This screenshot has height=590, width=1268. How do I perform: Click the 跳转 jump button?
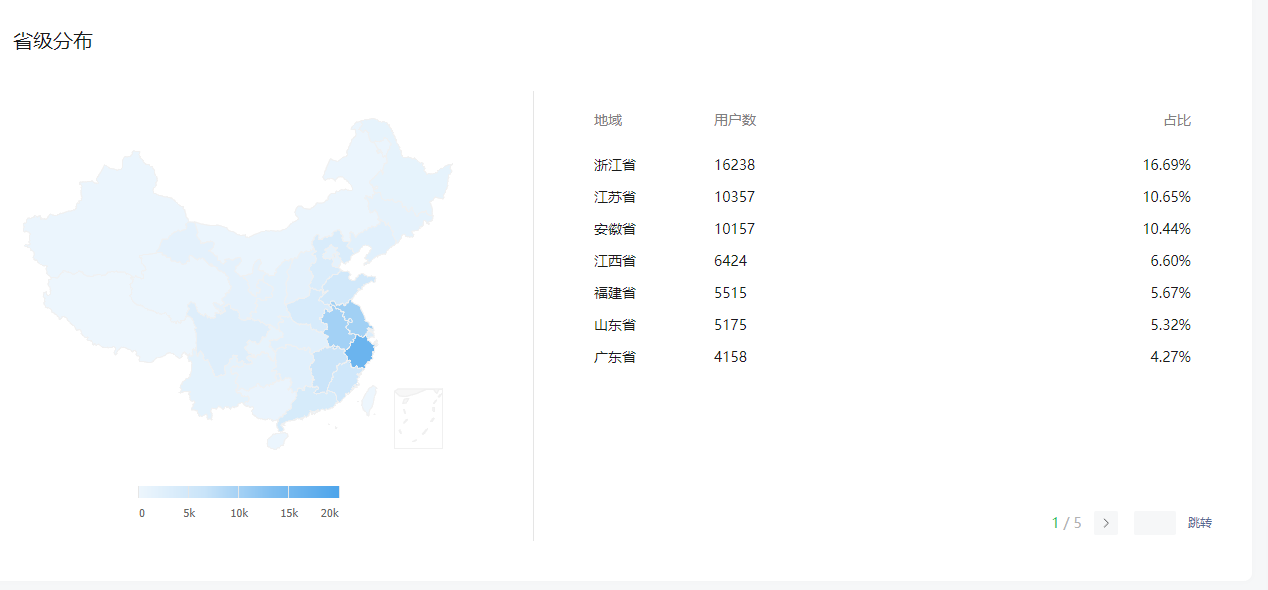[1200, 523]
